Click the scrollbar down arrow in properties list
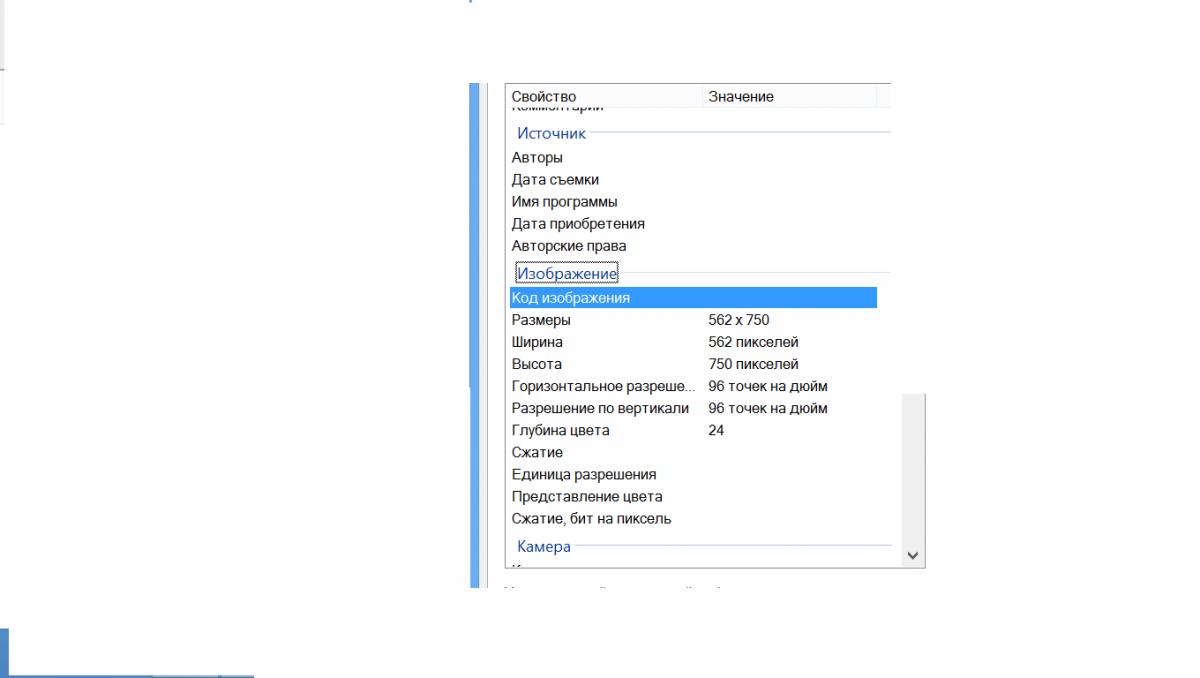 pos(912,555)
